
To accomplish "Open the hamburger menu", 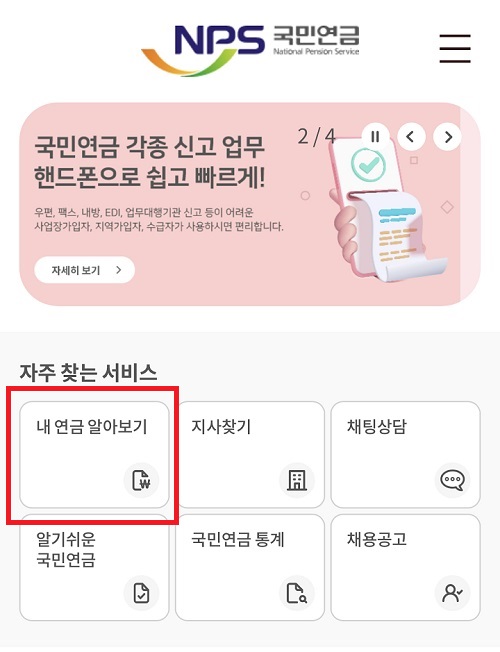I will click(455, 49).
